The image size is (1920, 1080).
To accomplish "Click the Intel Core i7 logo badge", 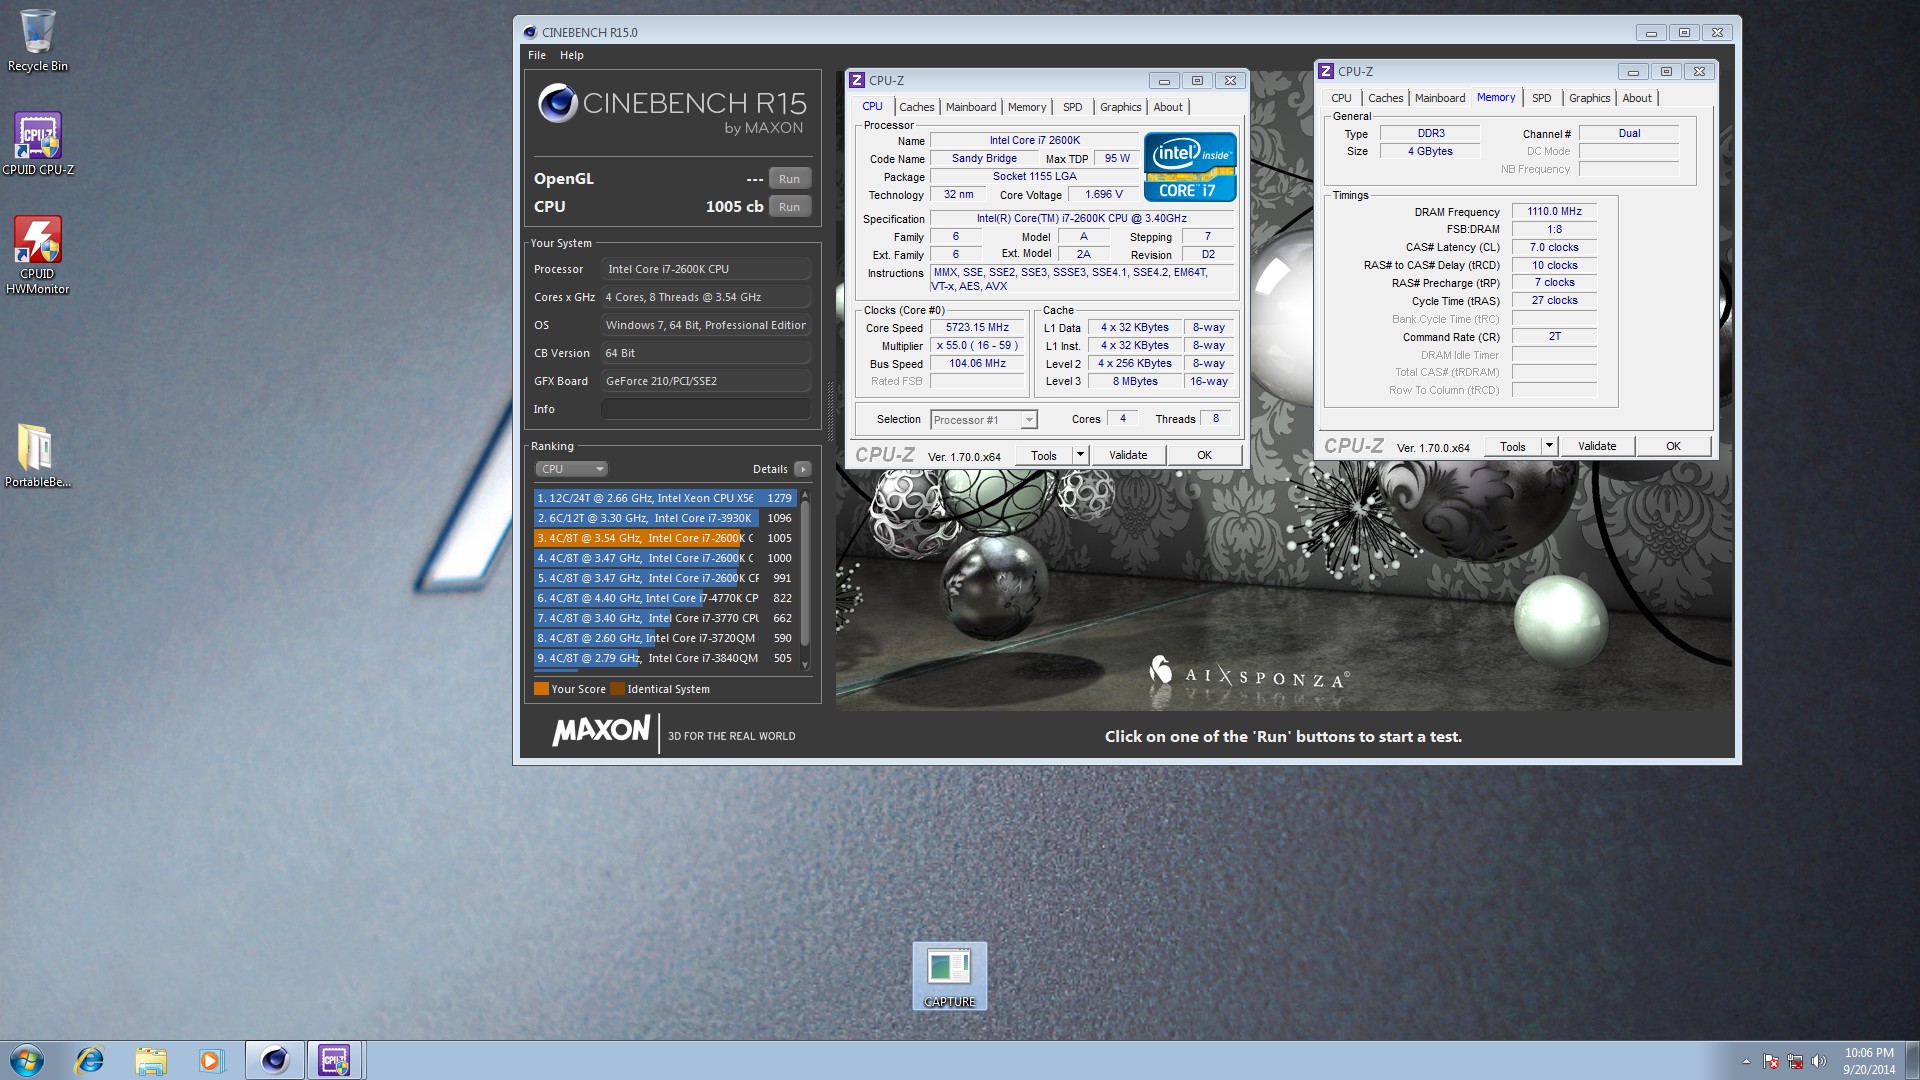I will click(x=1190, y=167).
